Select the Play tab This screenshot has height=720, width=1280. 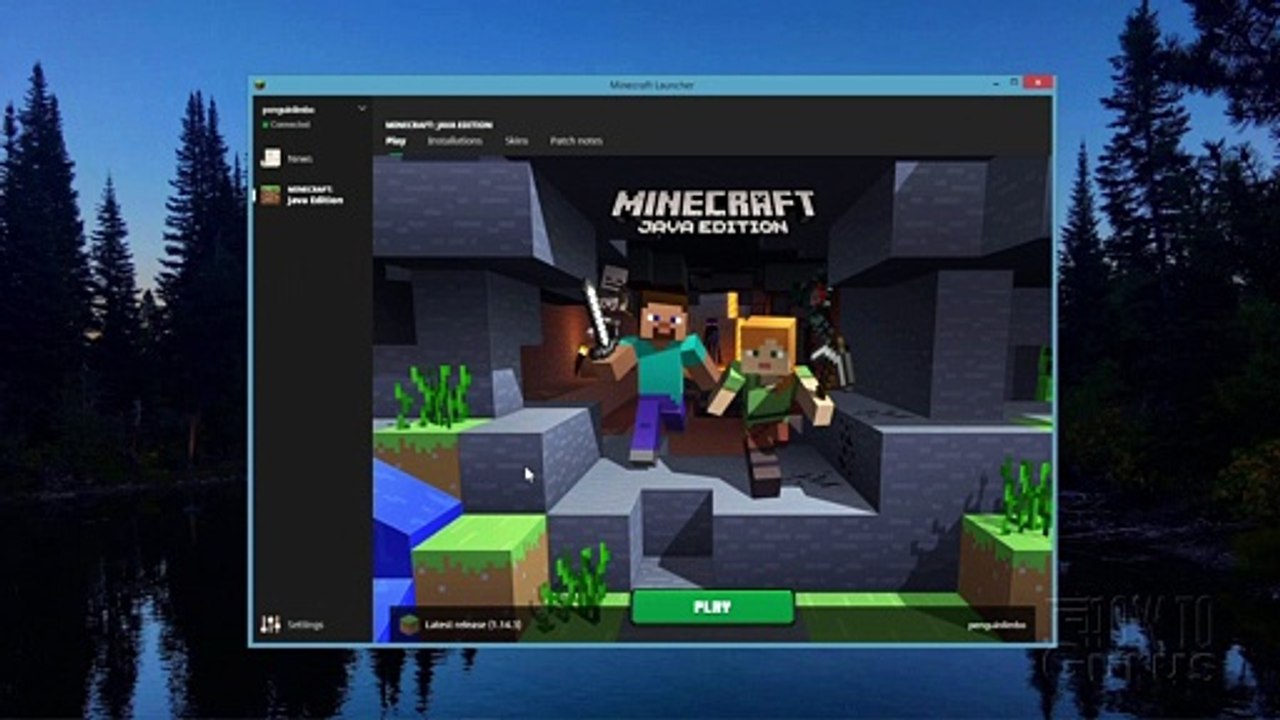click(x=395, y=141)
